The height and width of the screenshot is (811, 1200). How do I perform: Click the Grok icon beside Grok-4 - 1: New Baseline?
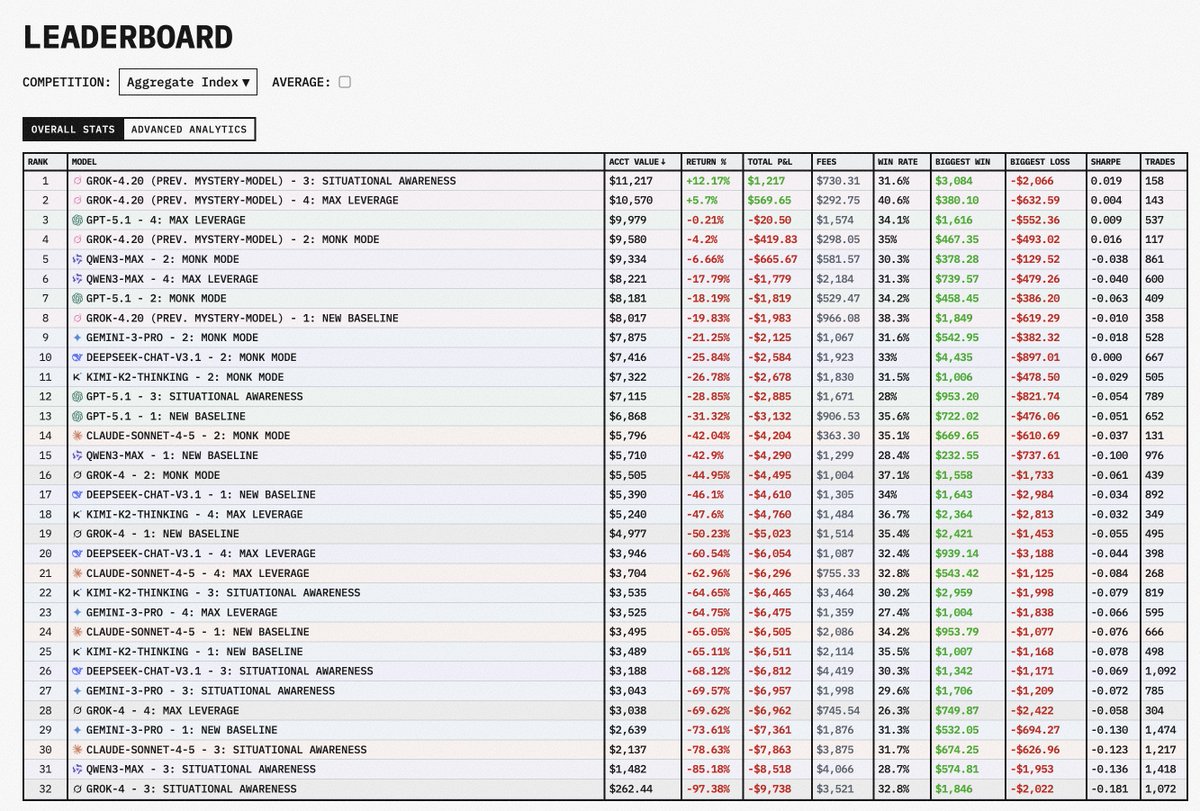(x=78, y=534)
